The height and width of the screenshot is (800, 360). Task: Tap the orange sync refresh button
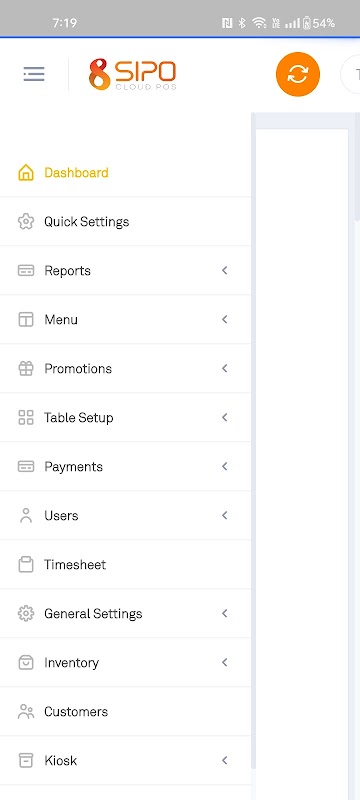(x=298, y=74)
